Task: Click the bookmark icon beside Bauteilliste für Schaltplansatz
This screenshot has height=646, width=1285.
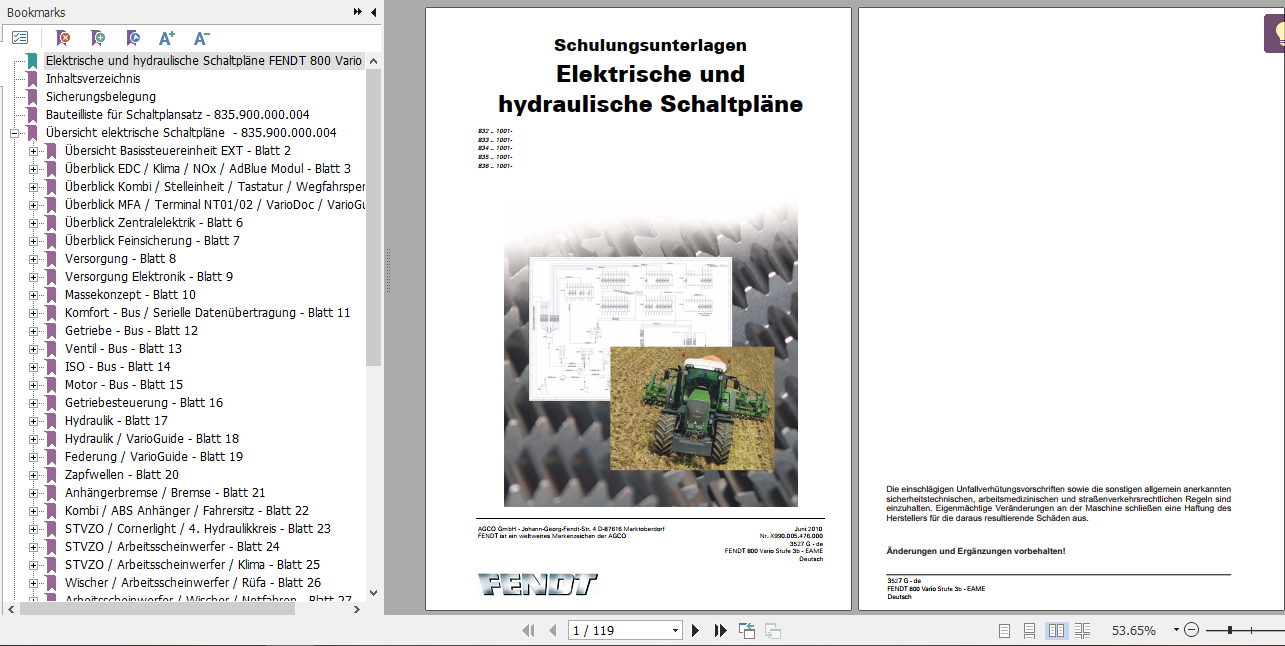Action: [32, 115]
